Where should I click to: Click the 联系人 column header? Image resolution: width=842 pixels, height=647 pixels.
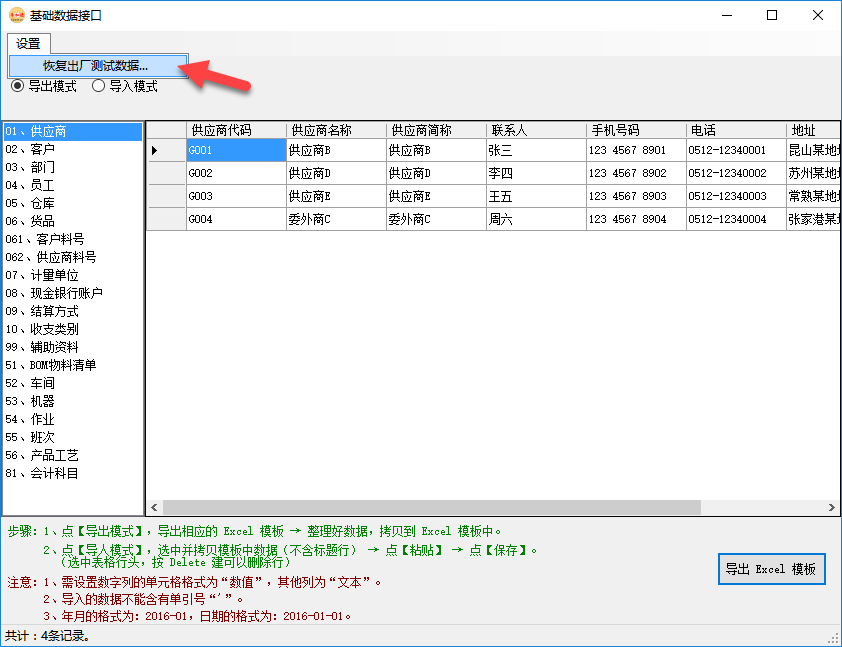pyautogui.click(x=535, y=130)
